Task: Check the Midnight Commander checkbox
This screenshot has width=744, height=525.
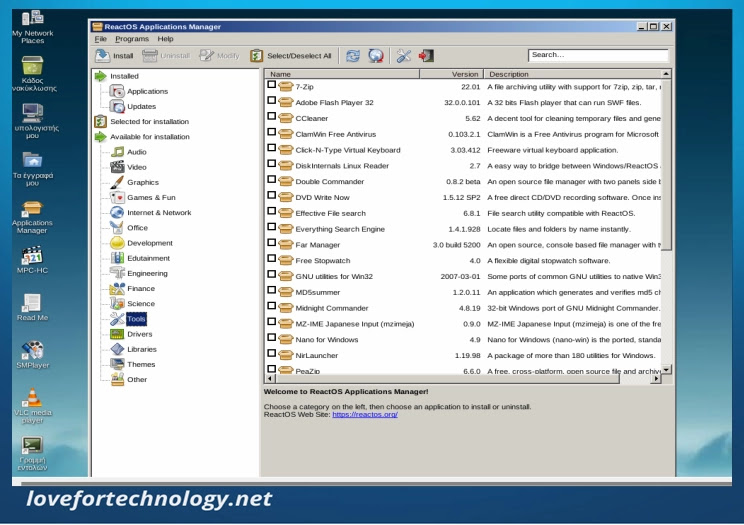Action: click(271, 306)
